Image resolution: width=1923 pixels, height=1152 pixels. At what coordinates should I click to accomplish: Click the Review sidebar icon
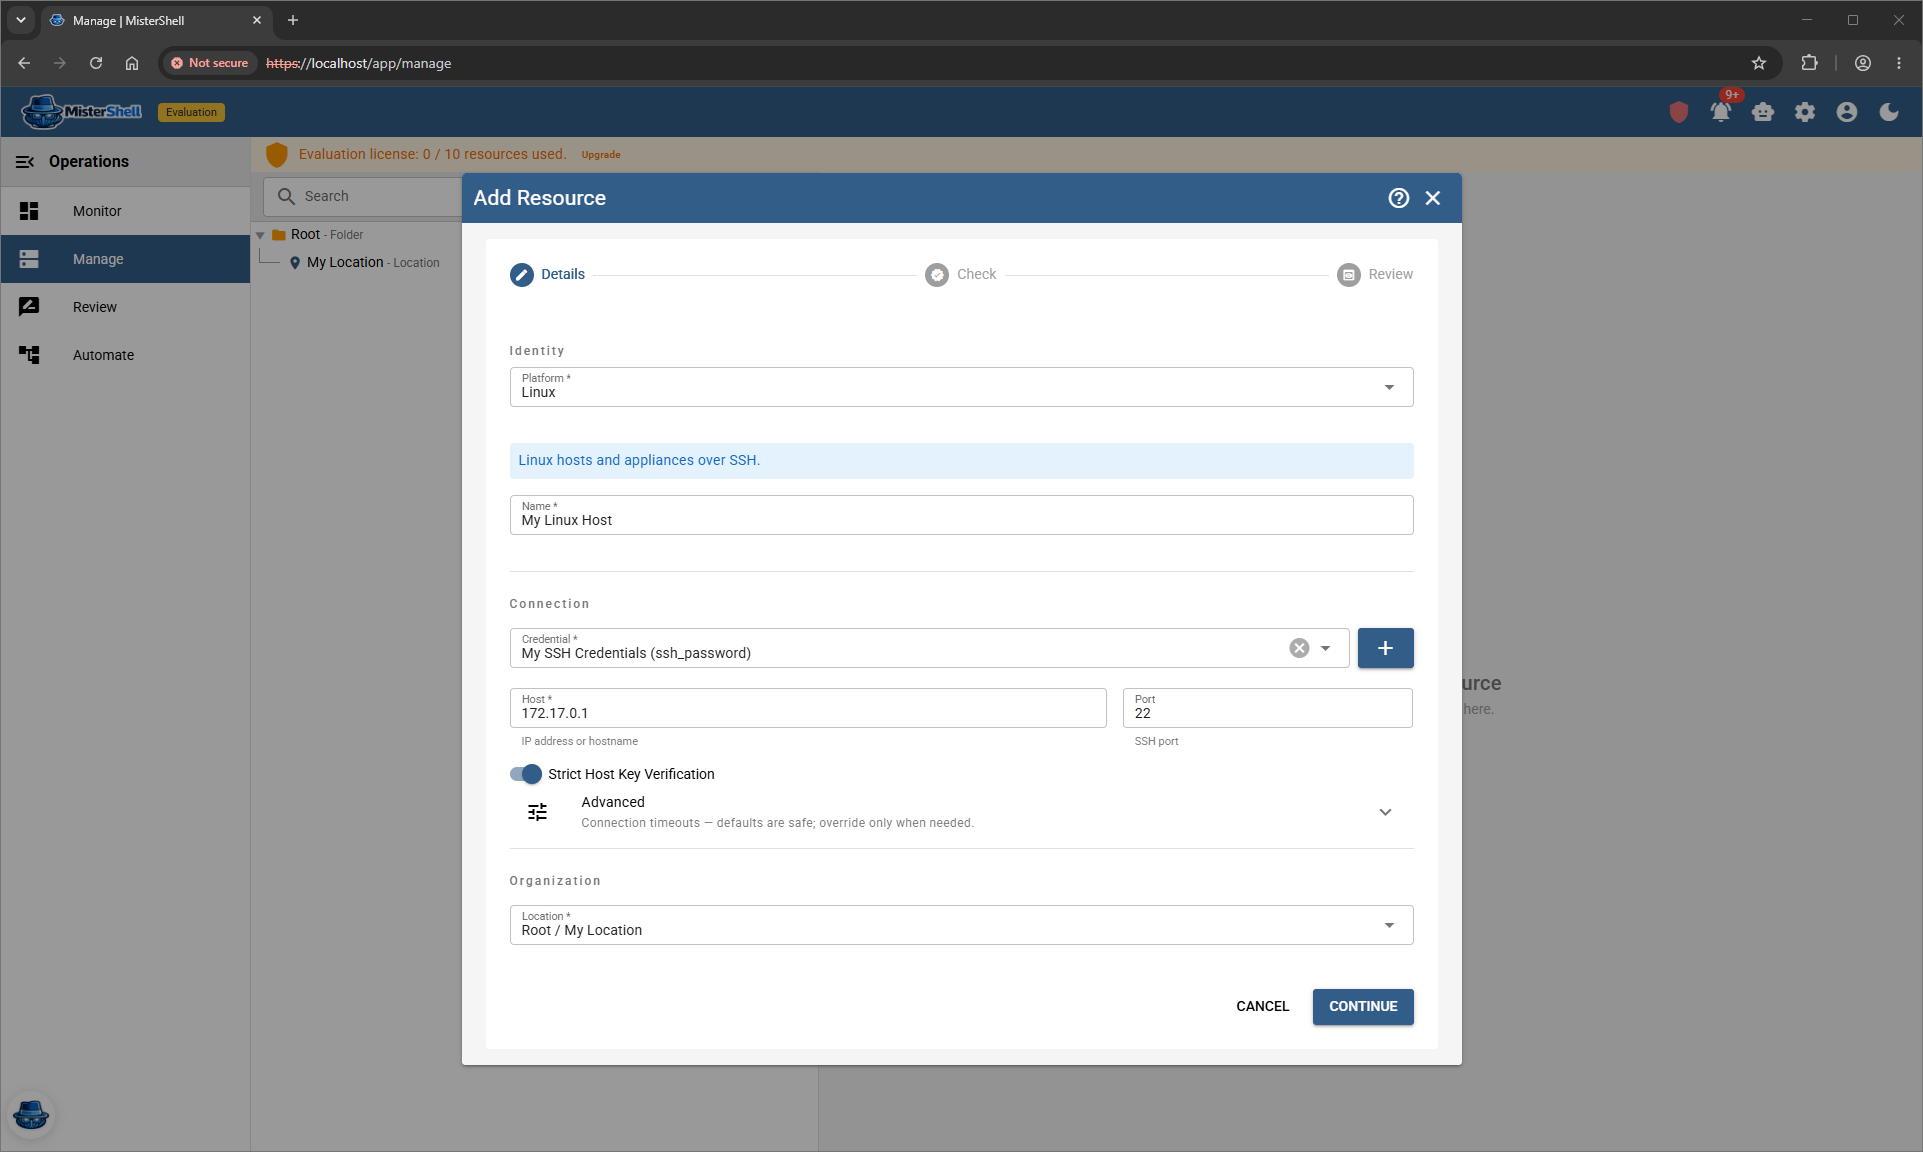pos(29,307)
